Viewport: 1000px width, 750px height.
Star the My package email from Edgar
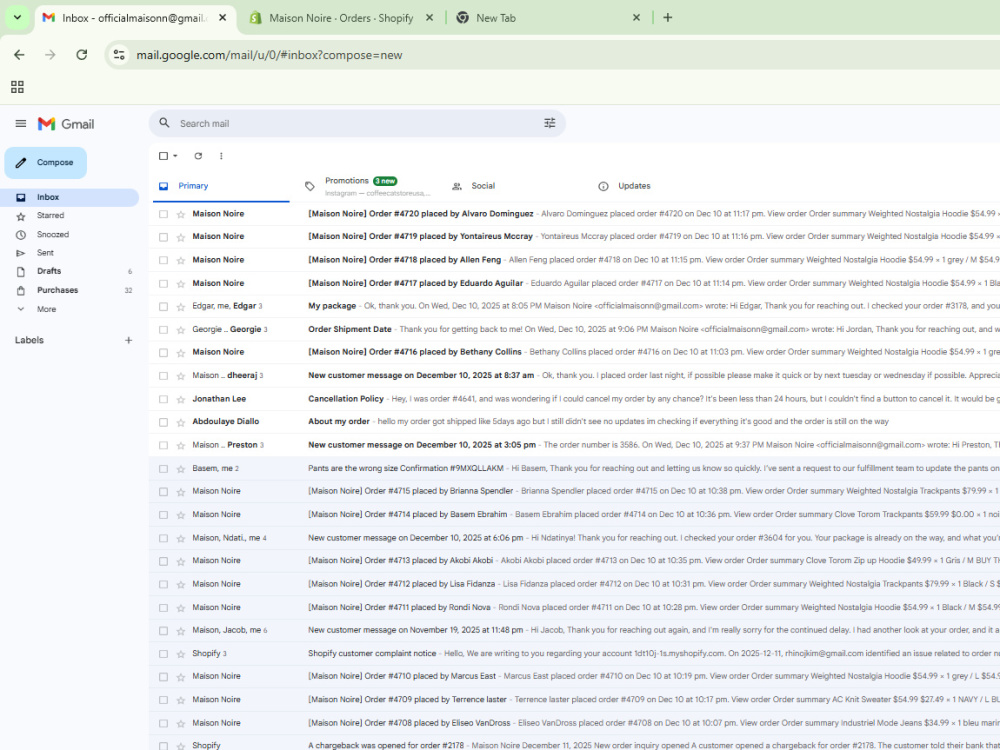pyautogui.click(x=180, y=307)
